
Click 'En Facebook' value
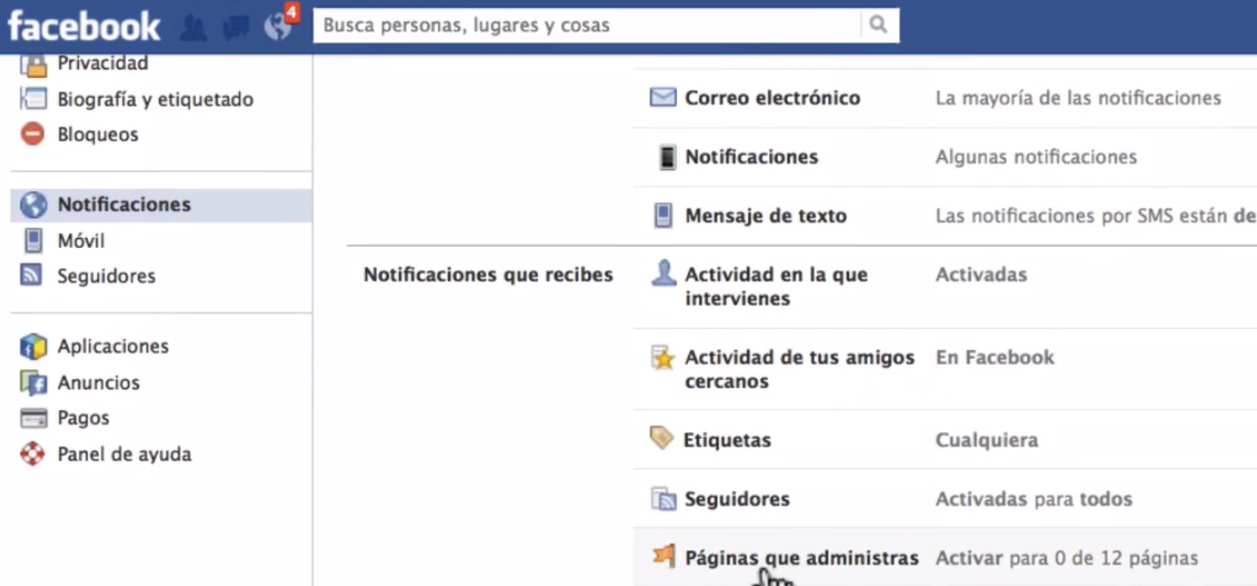[995, 357]
